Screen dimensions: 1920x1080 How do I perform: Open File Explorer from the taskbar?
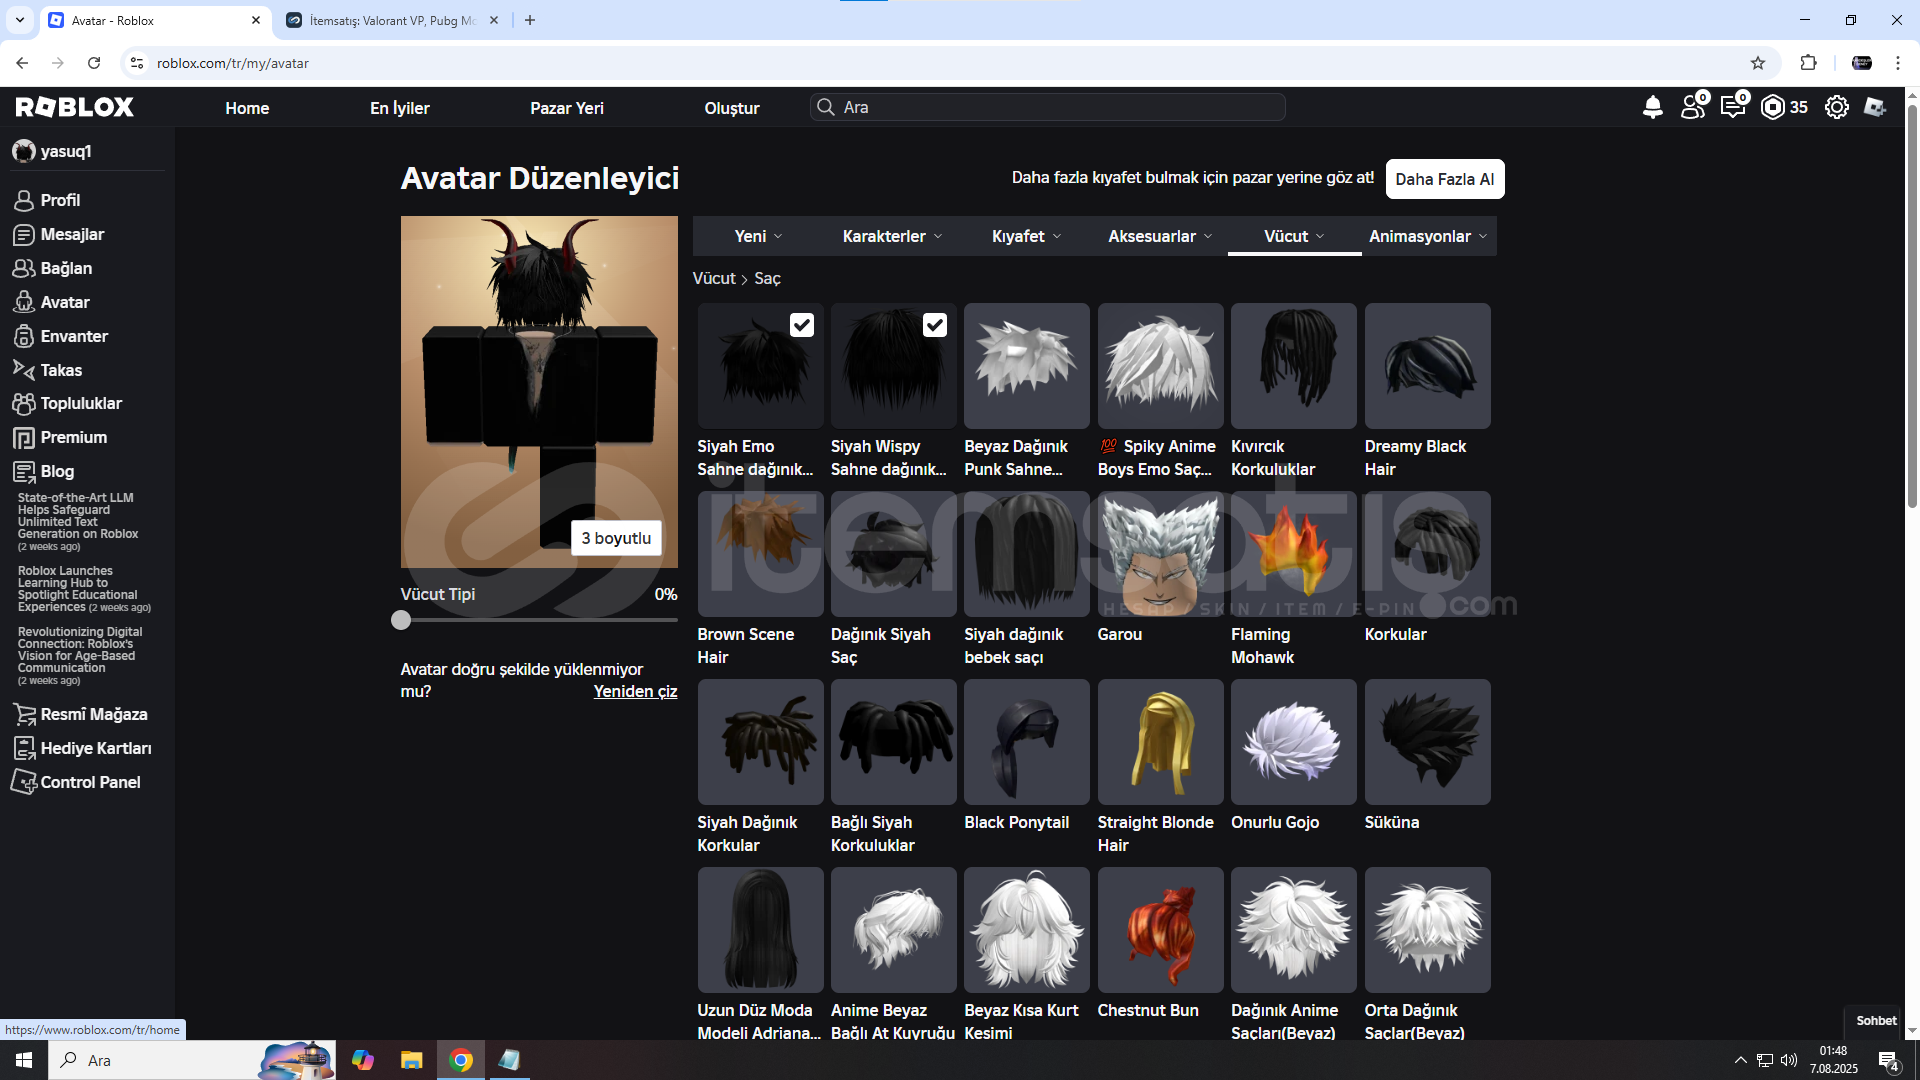412,1060
